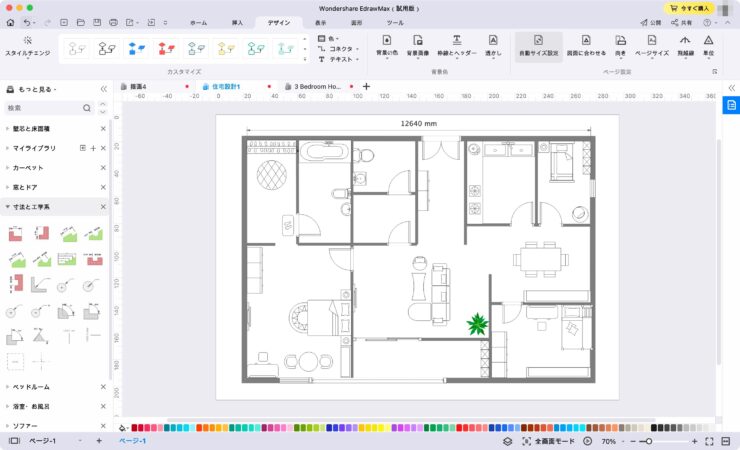This screenshot has width=740, height=450.
Task: Add new item to マイライブラリ
Action: (x=93, y=148)
